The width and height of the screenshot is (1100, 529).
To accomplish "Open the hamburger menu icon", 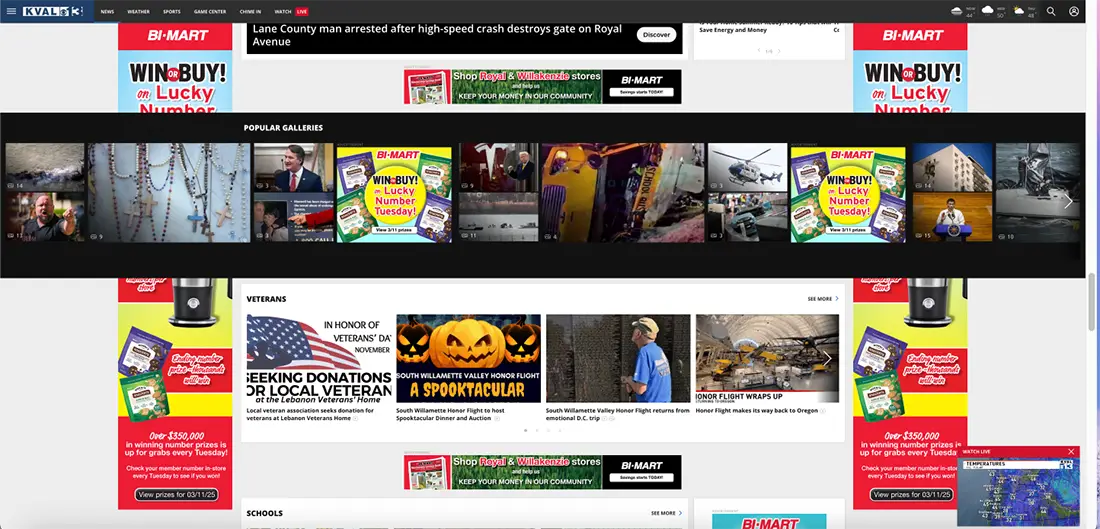I will pyautogui.click(x=11, y=11).
